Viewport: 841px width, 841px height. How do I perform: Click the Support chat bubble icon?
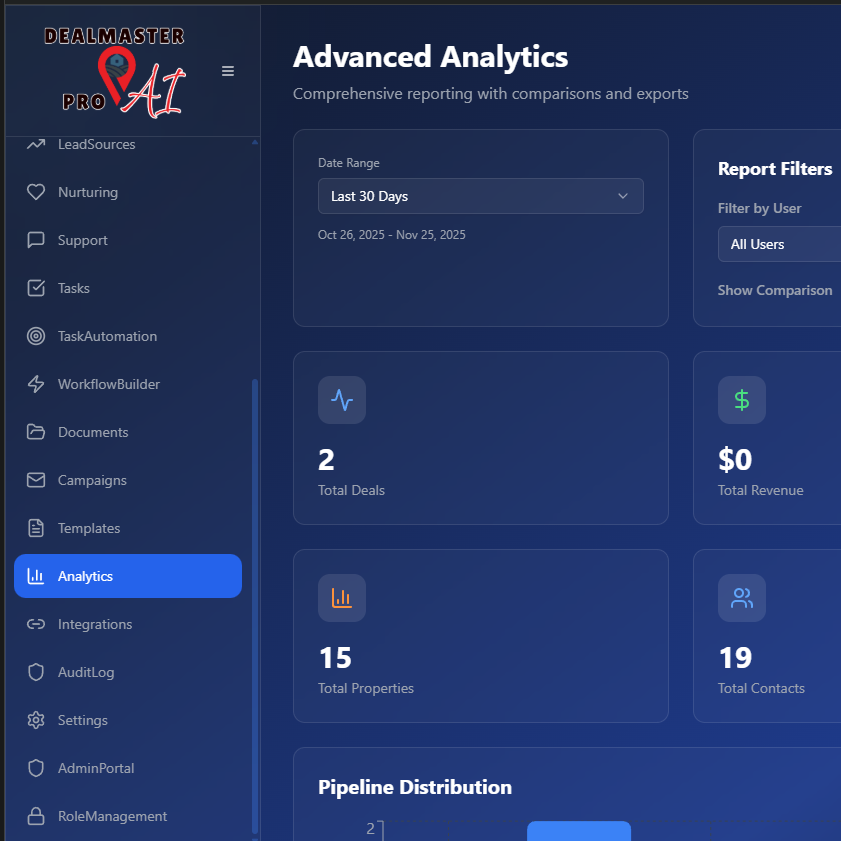pyautogui.click(x=36, y=240)
